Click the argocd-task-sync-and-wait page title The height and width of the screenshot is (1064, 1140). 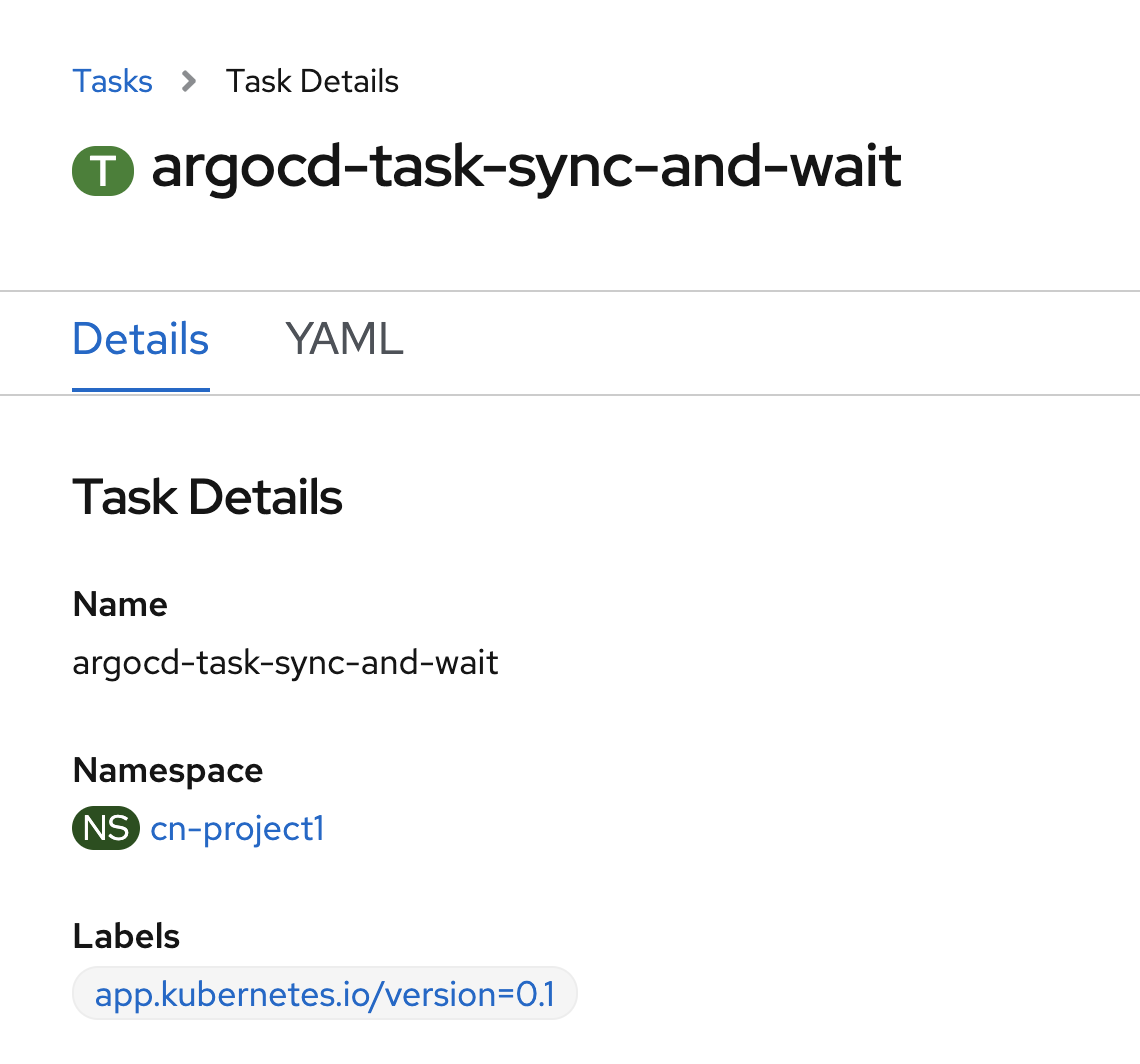[x=525, y=168]
